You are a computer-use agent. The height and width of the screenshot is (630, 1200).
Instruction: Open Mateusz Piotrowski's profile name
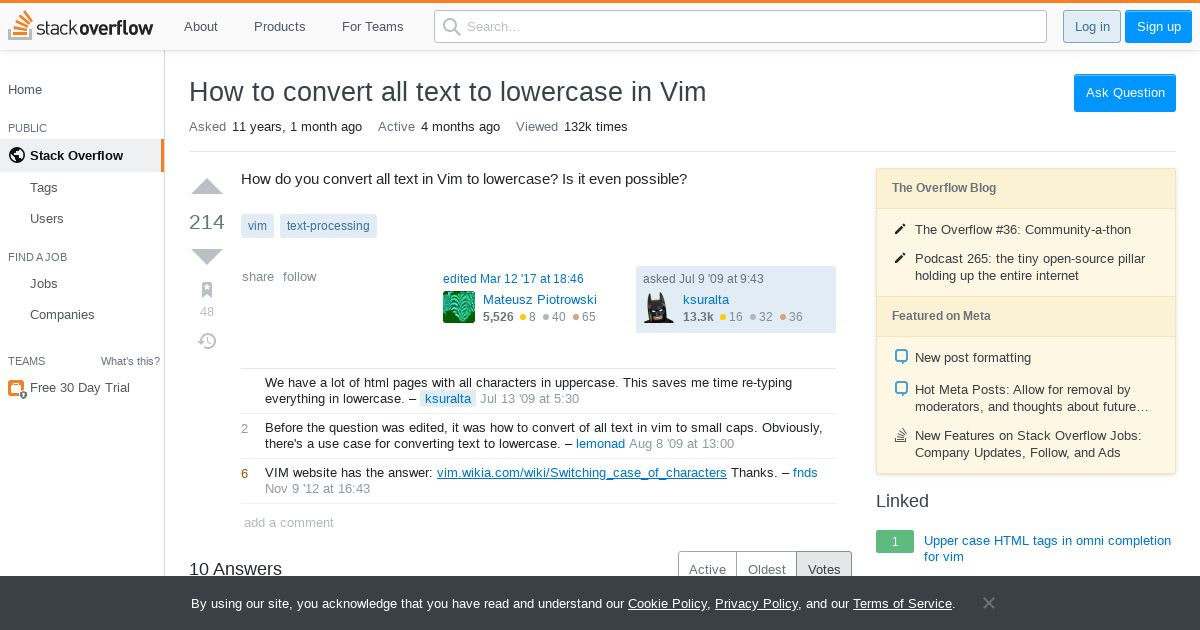coord(540,300)
